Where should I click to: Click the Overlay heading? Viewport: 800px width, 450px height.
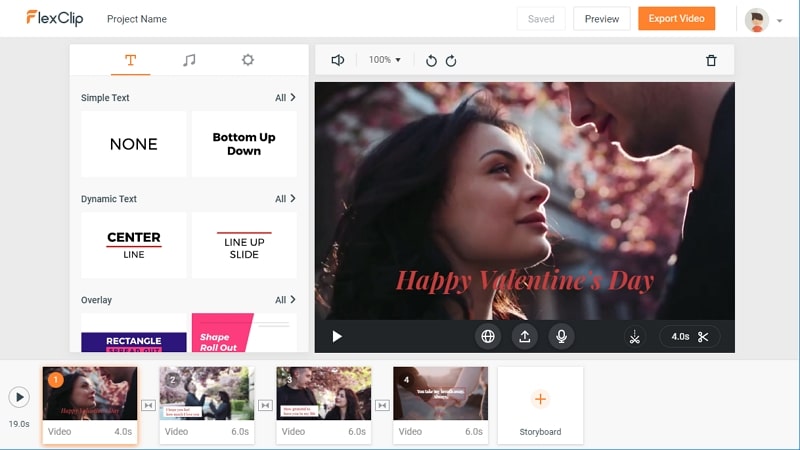(x=96, y=299)
